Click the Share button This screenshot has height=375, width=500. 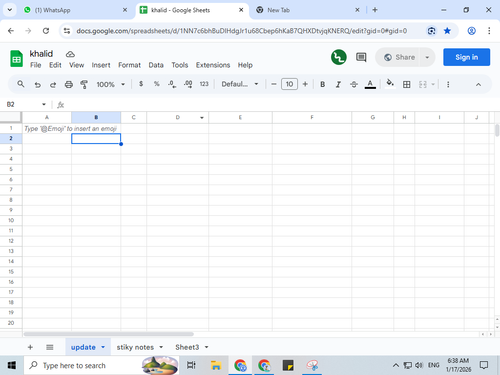(400, 57)
